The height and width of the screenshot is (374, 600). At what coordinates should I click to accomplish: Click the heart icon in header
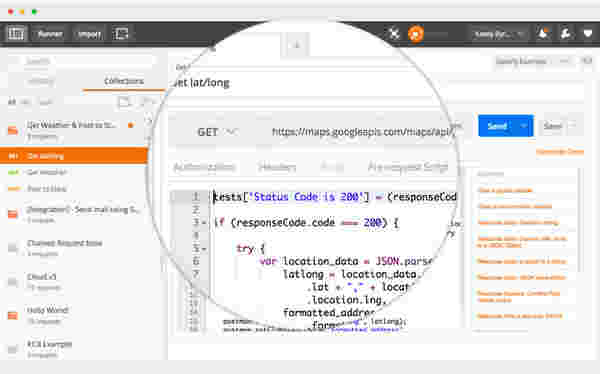click(588, 34)
